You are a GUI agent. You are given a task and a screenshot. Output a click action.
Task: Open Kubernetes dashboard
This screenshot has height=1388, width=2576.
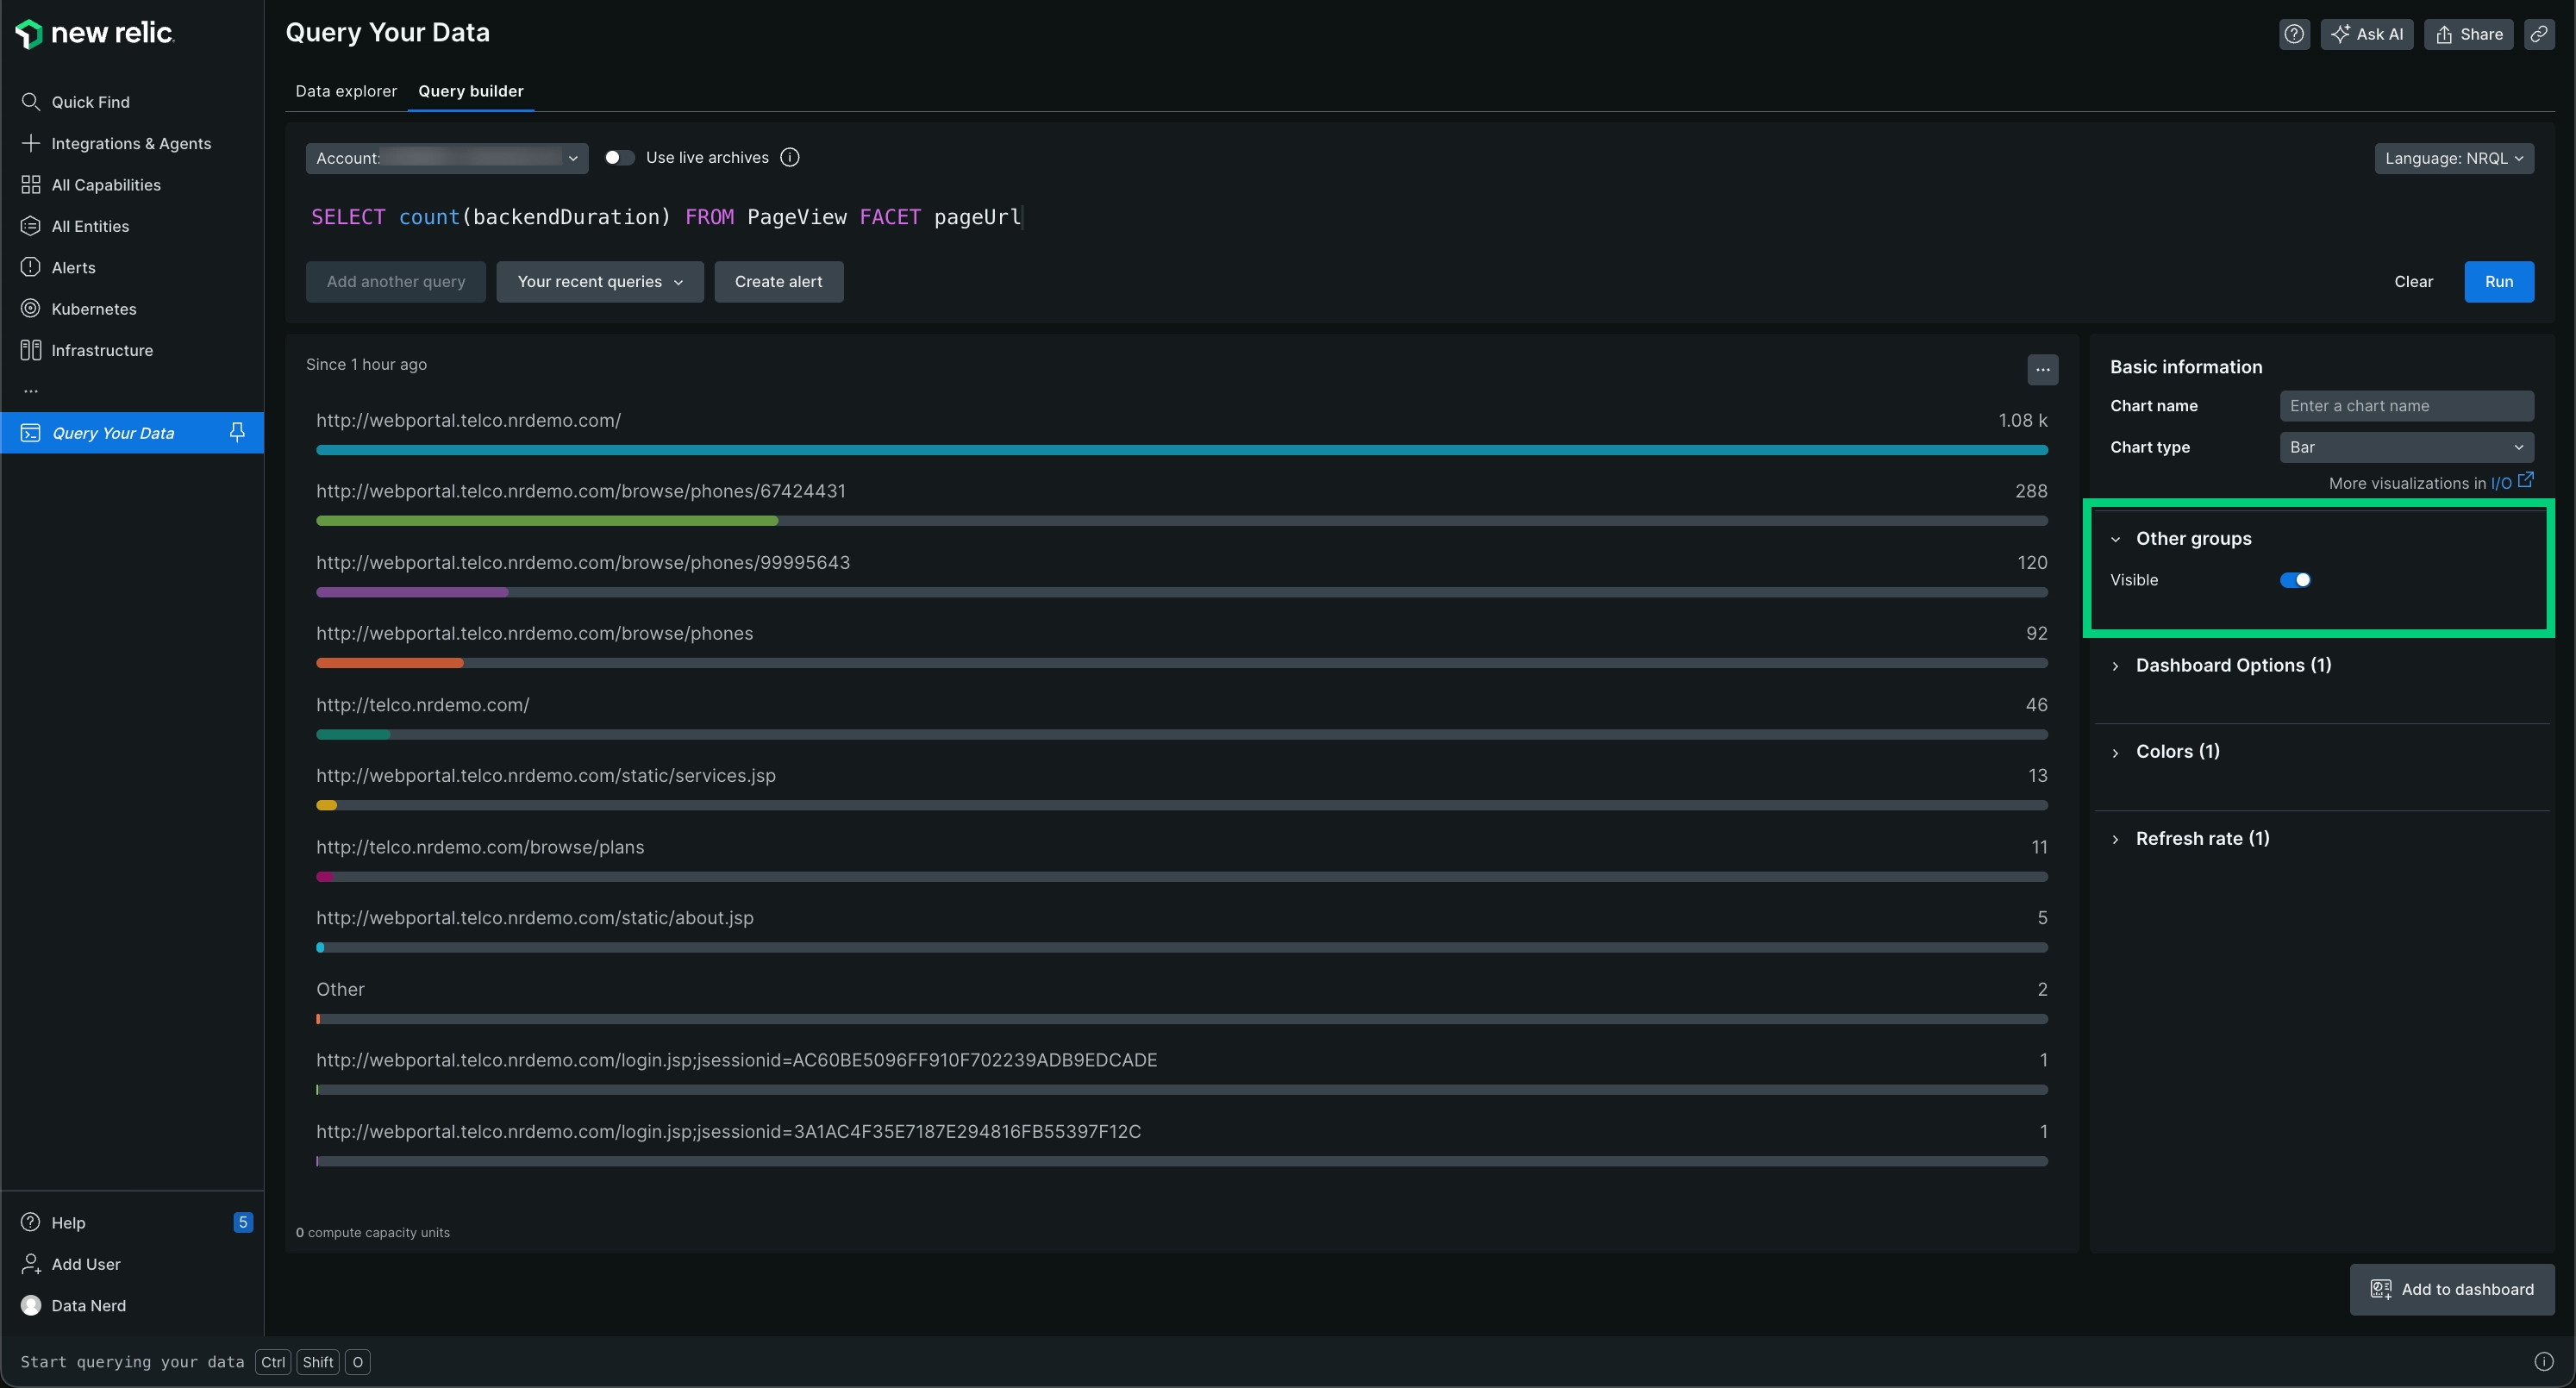tap(94, 309)
